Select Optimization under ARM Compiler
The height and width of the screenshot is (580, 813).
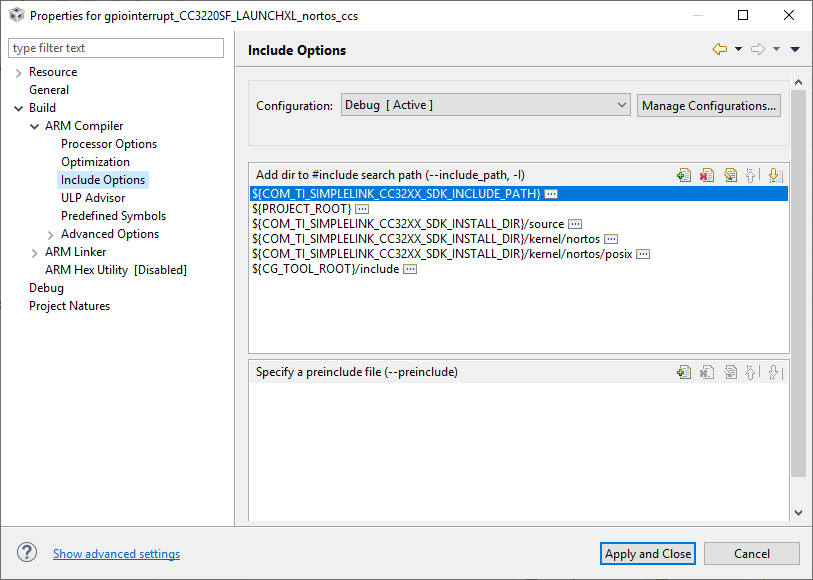tap(95, 162)
